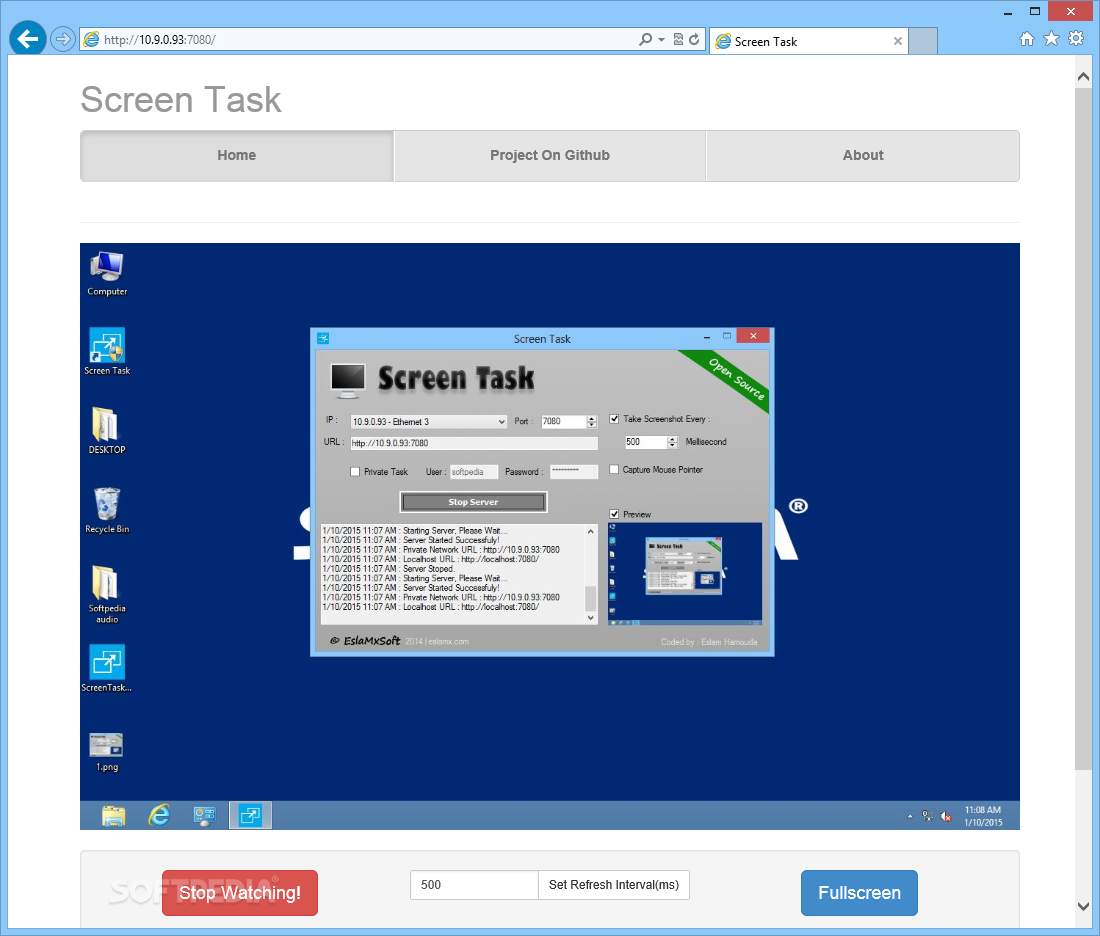Viewport: 1100px width, 936px height.
Task: Click the Screen Task window title icon
Action: (323, 338)
